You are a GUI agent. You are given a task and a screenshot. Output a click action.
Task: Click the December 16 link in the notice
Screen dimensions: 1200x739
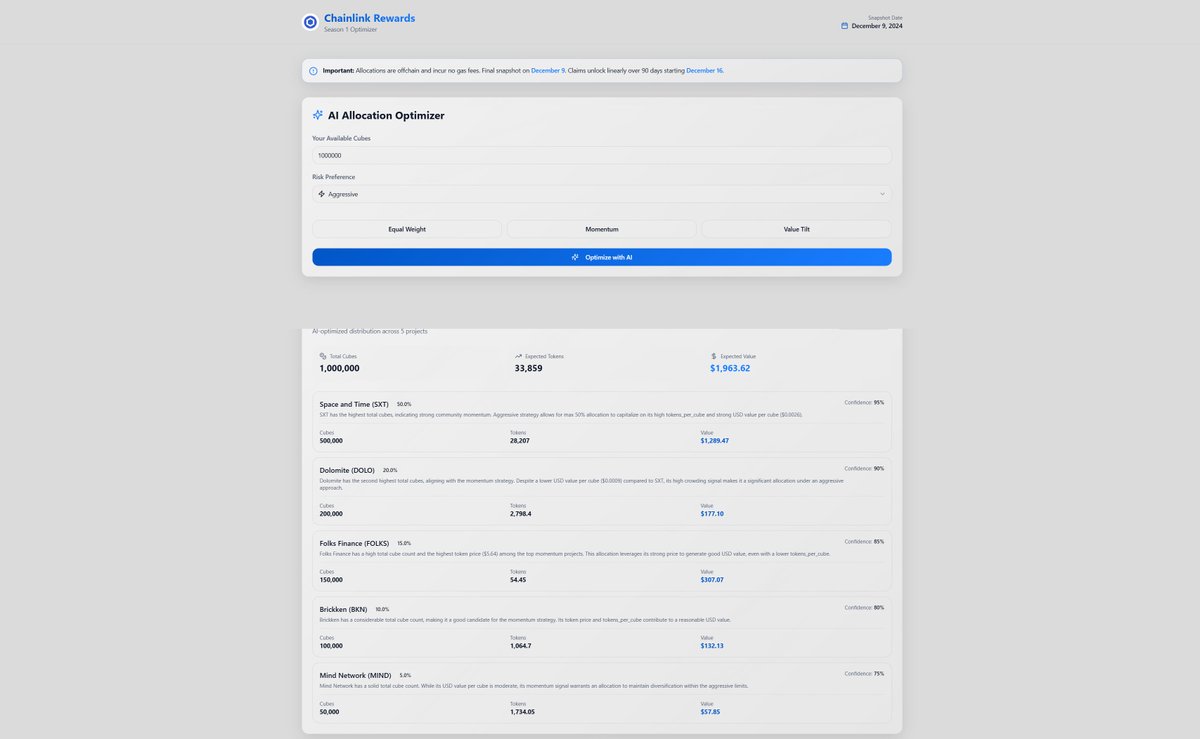point(705,71)
